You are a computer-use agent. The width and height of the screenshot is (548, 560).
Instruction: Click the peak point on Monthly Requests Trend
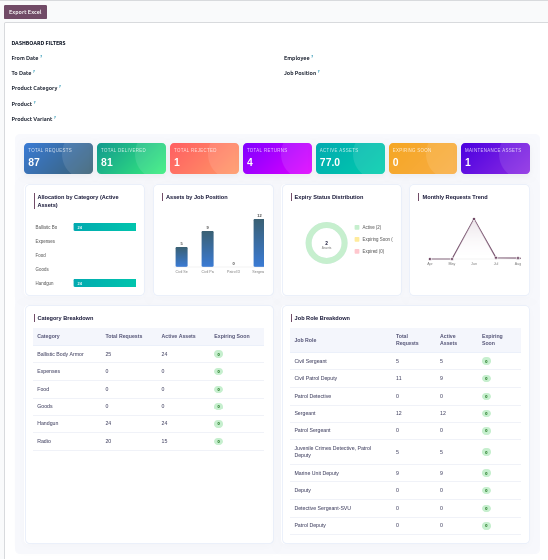[x=474, y=219]
